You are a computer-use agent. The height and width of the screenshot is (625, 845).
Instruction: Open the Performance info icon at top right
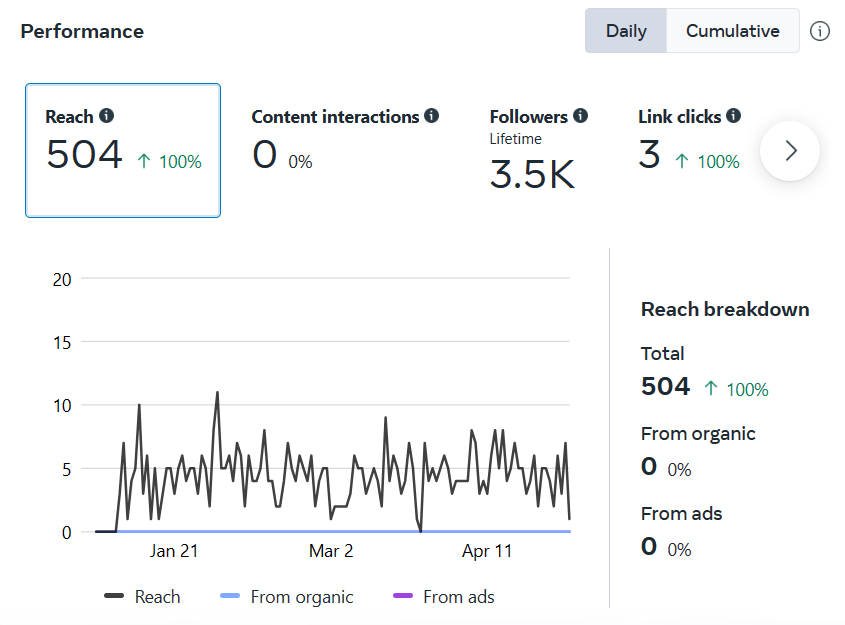tap(820, 31)
